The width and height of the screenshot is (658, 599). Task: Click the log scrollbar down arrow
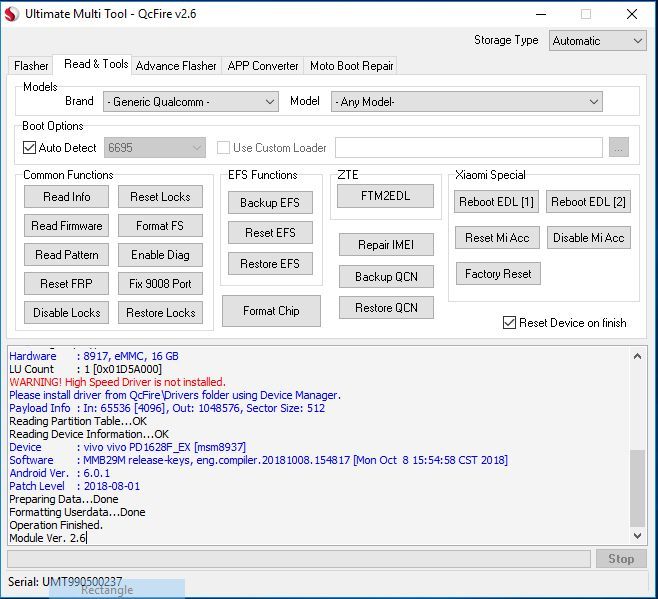637,536
